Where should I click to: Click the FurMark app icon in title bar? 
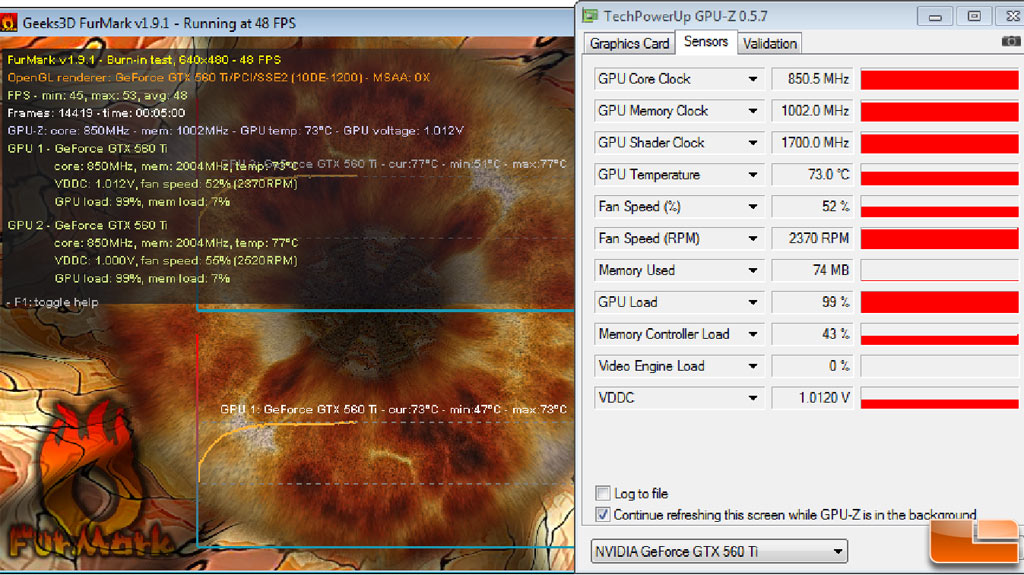pyautogui.click(x=8, y=24)
